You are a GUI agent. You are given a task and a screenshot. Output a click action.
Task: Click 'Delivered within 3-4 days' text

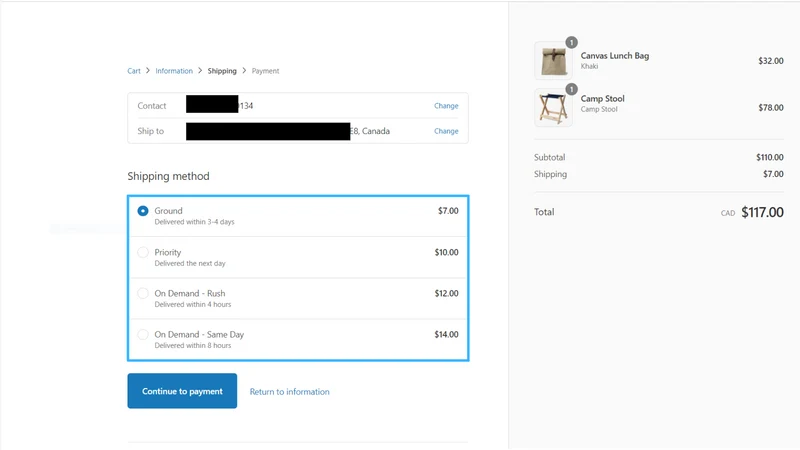click(194, 222)
